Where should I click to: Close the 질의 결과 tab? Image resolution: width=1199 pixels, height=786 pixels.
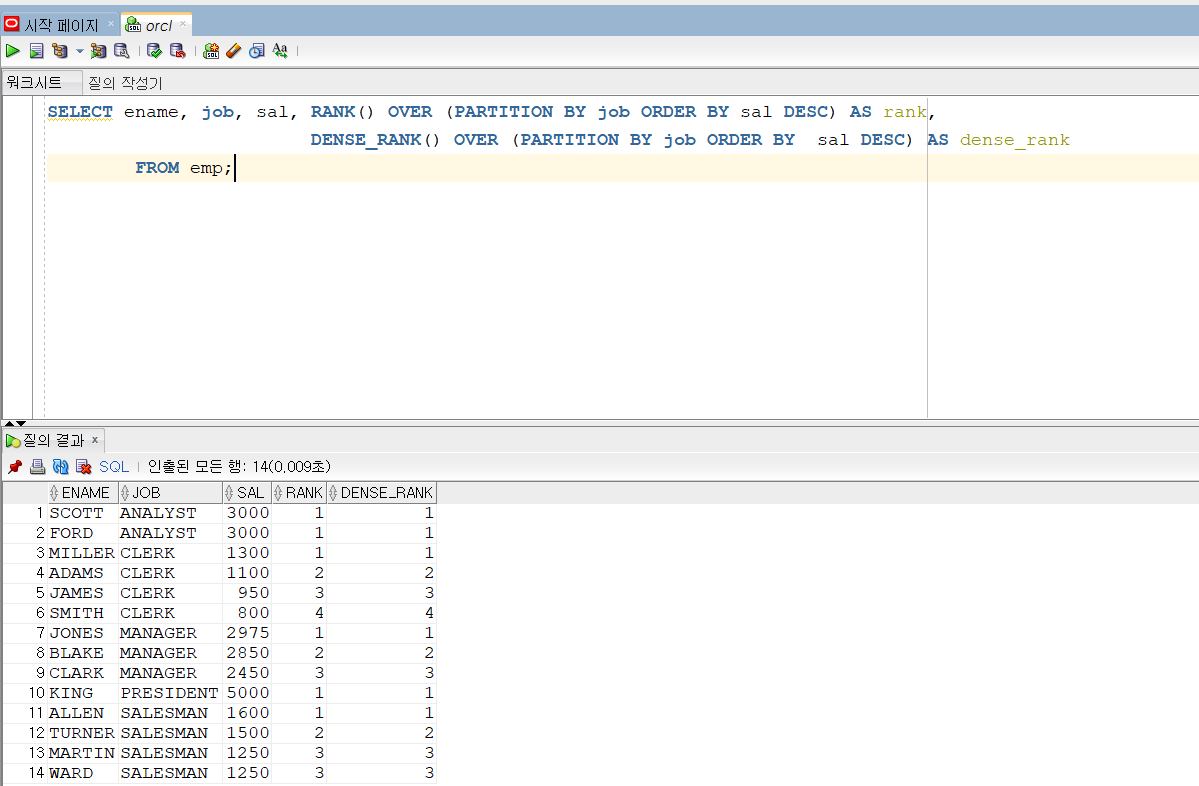tap(95, 440)
